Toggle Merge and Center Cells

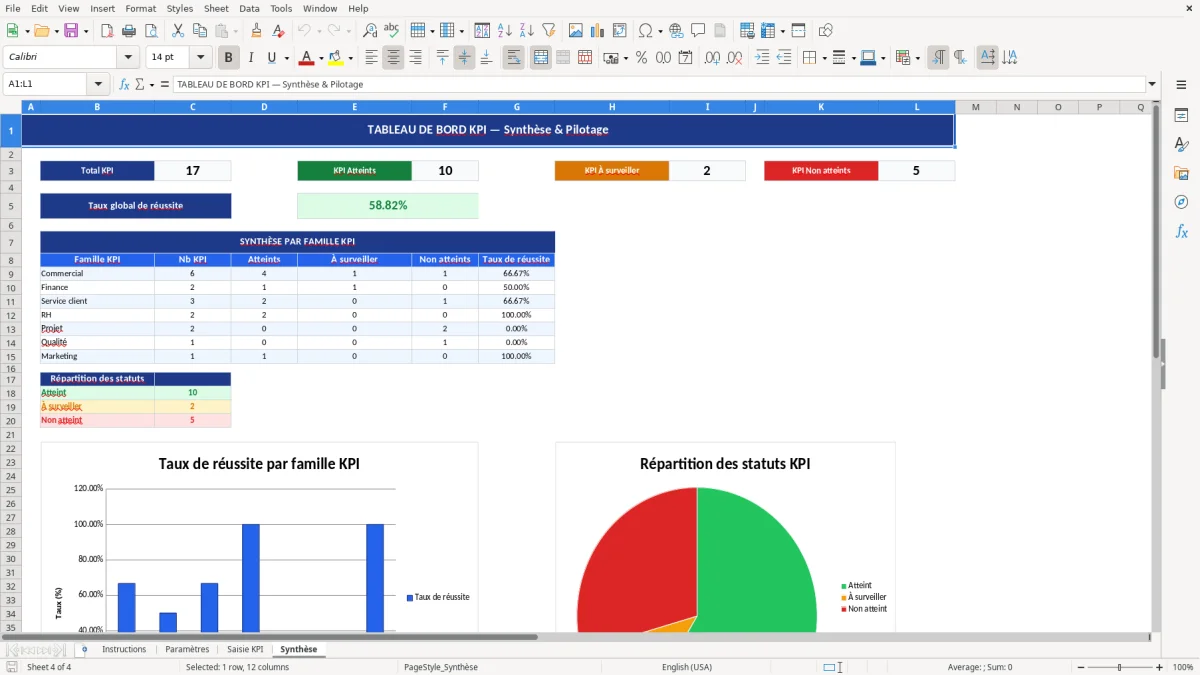pos(541,57)
